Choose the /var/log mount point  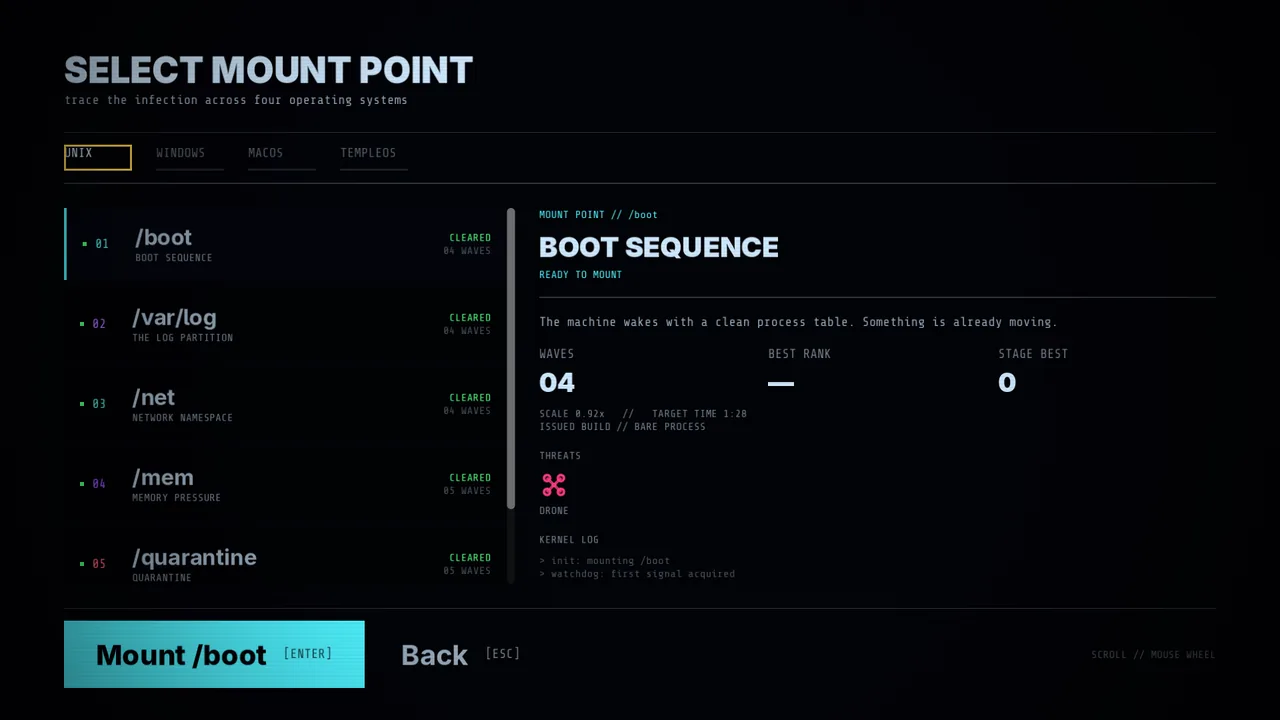[x=285, y=324]
